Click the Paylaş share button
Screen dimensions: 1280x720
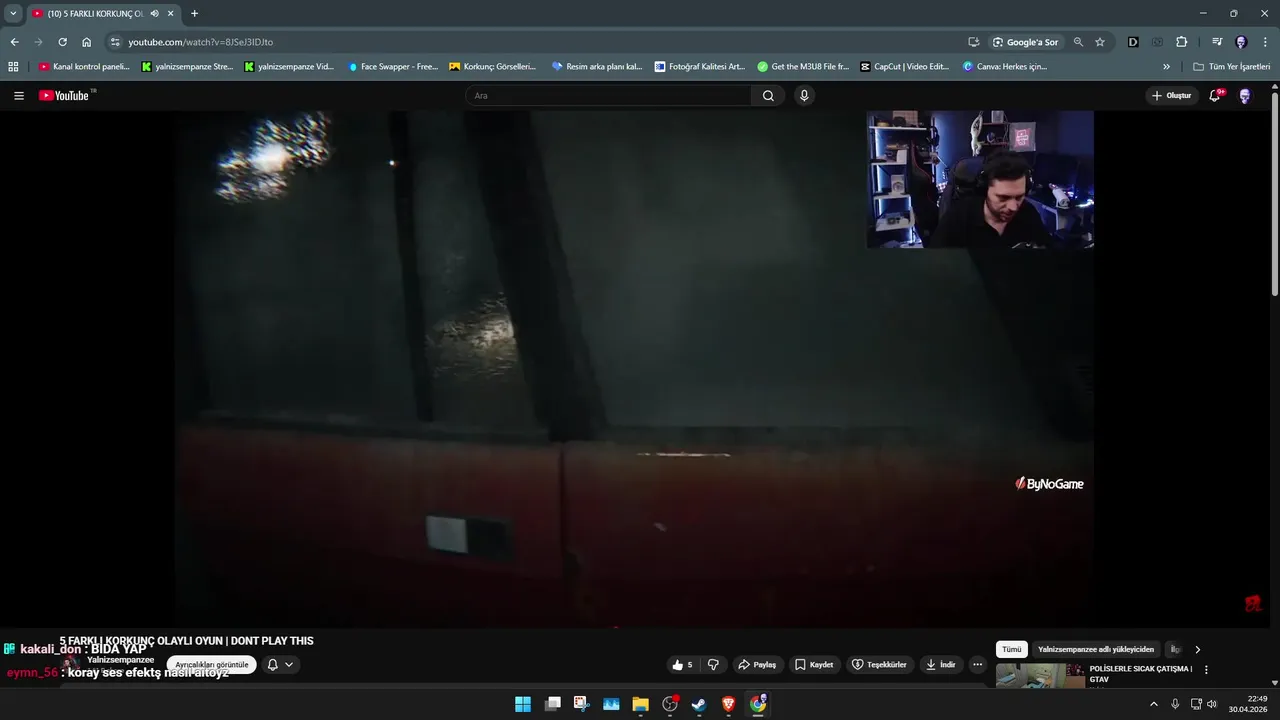coord(756,665)
